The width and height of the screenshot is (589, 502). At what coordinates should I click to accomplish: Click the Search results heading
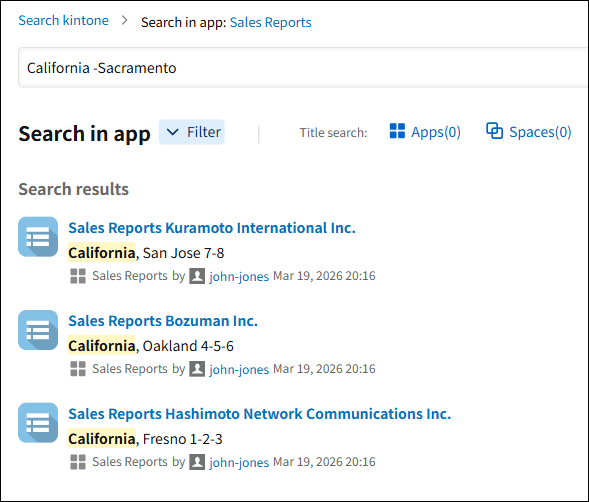(x=74, y=189)
